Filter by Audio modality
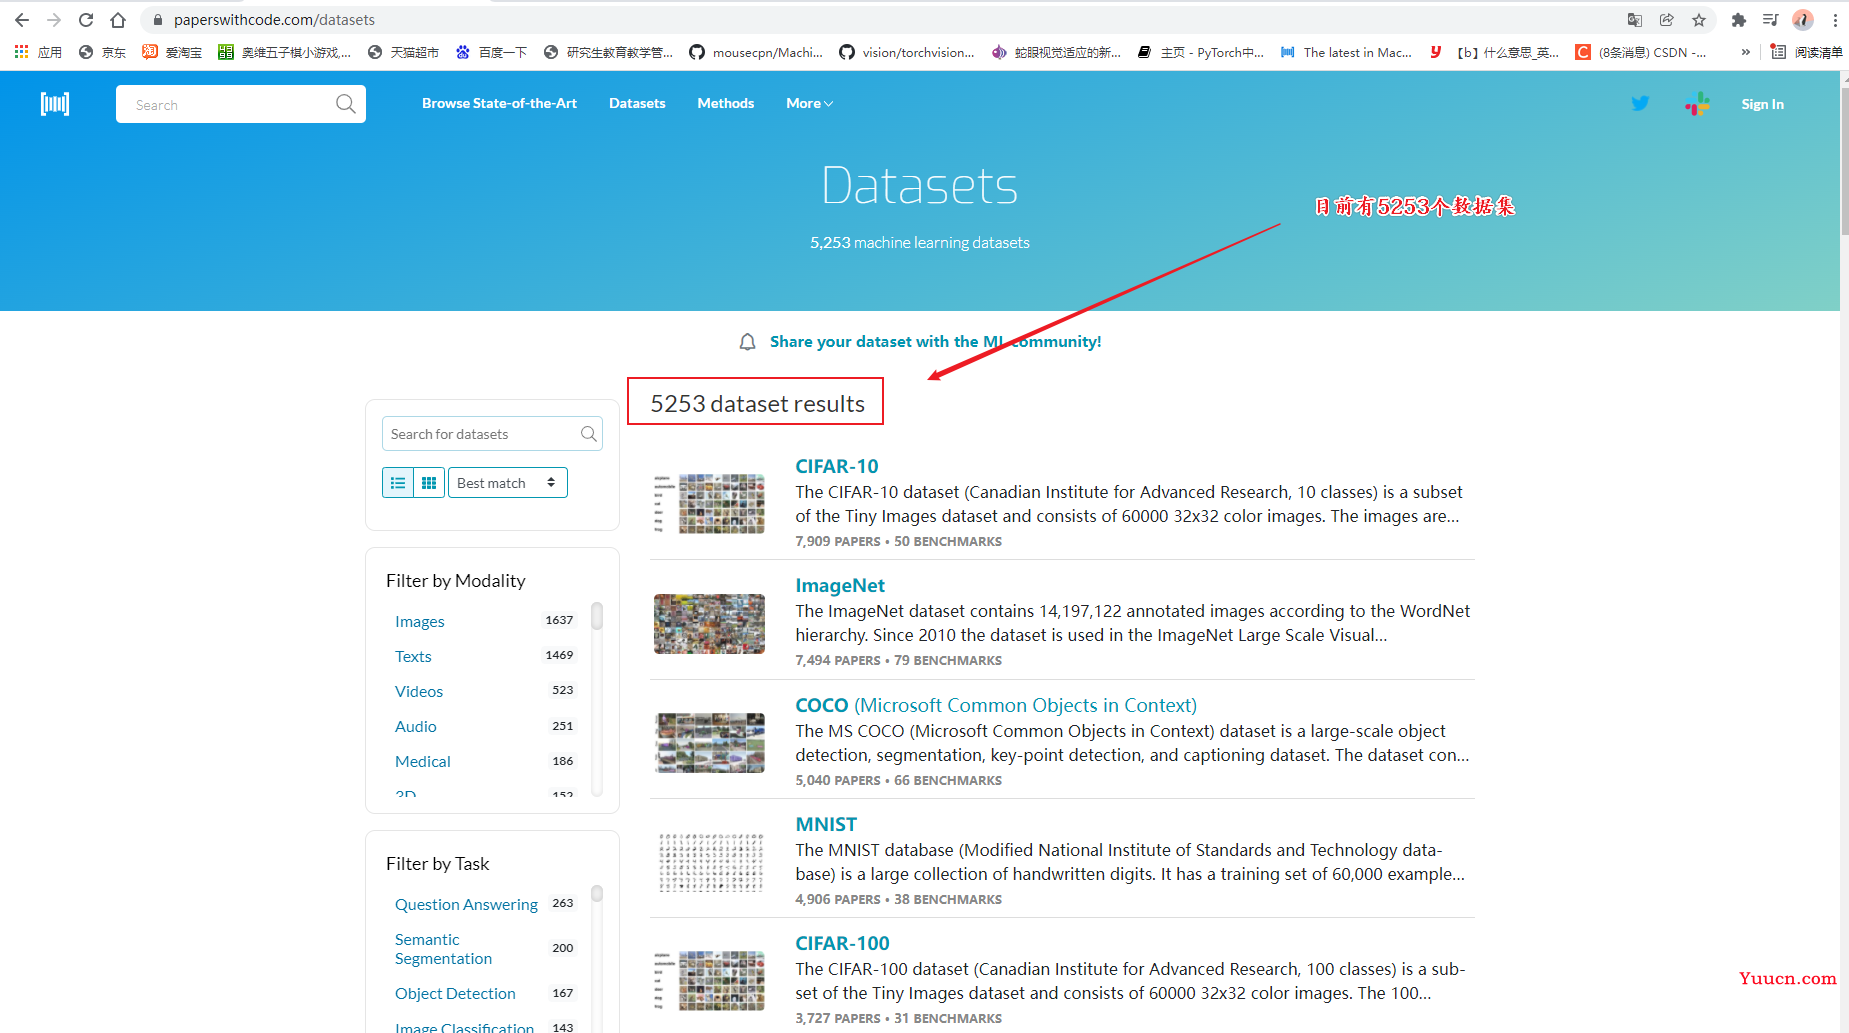1849x1033 pixels. pos(416,726)
